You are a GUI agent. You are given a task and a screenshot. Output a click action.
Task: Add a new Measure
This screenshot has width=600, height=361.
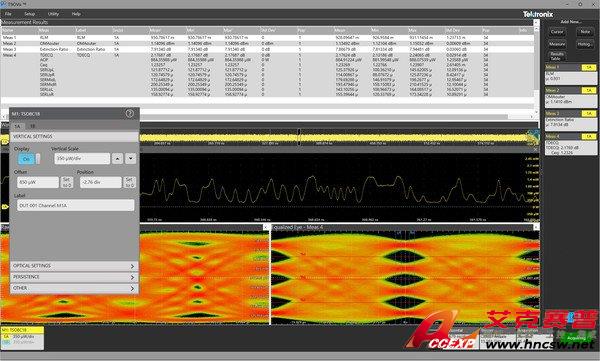tap(557, 44)
